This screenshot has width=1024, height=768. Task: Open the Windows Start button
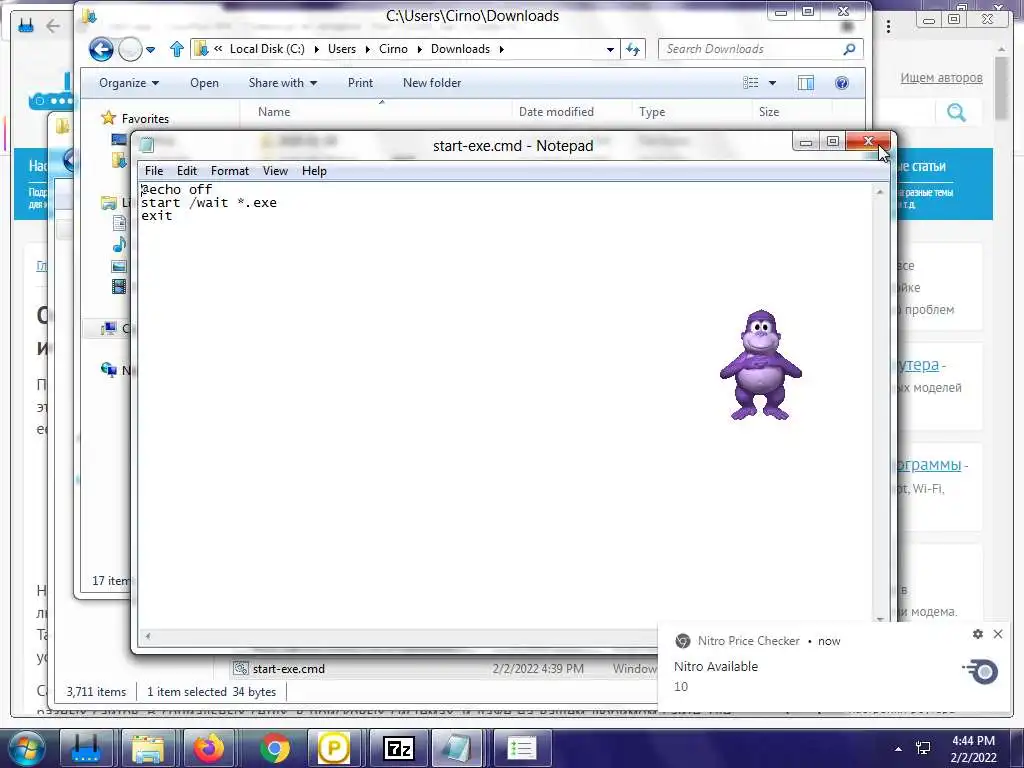[26, 748]
